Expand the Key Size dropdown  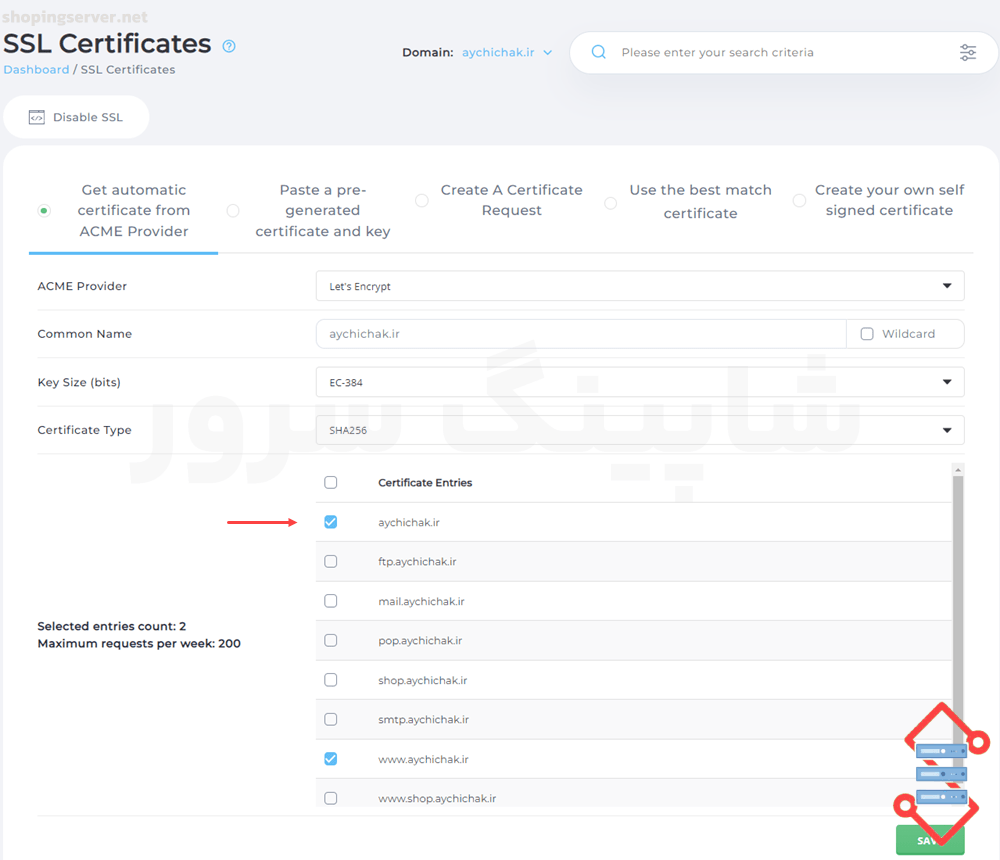tap(640, 382)
